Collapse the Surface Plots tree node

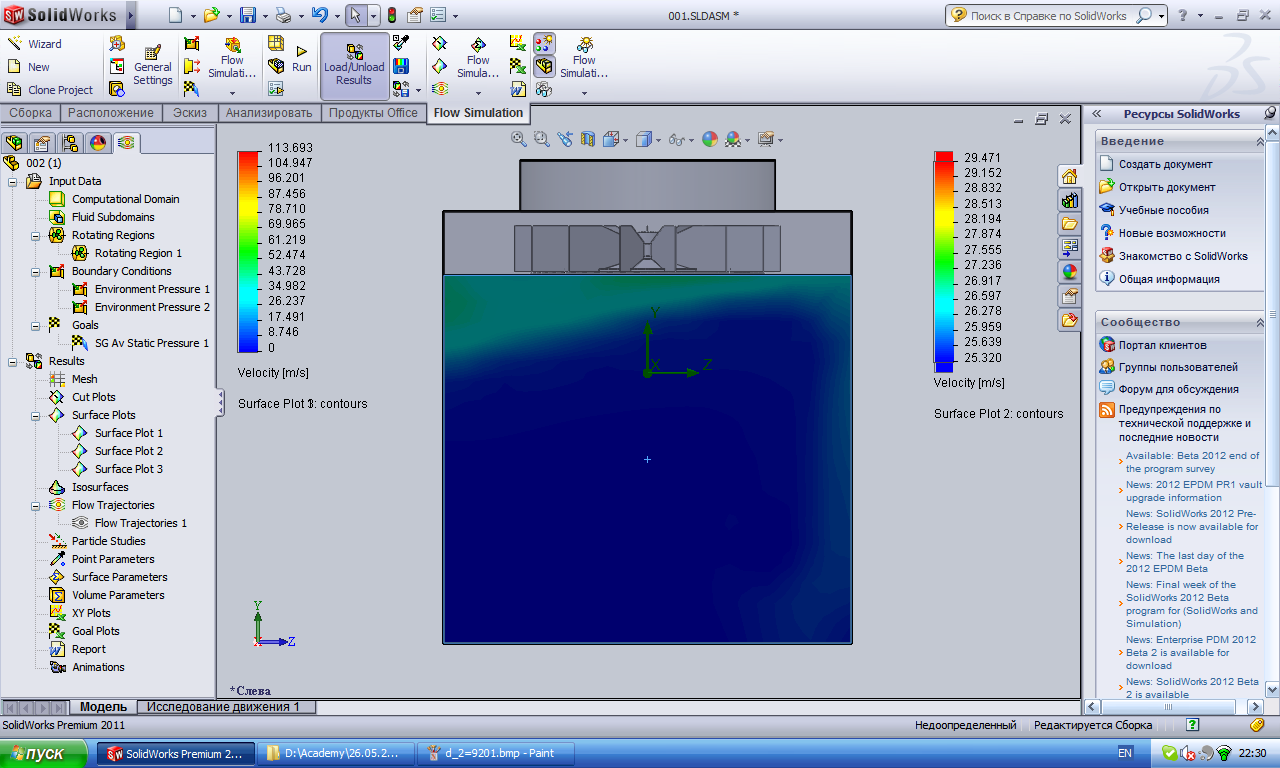click(36, 415)
